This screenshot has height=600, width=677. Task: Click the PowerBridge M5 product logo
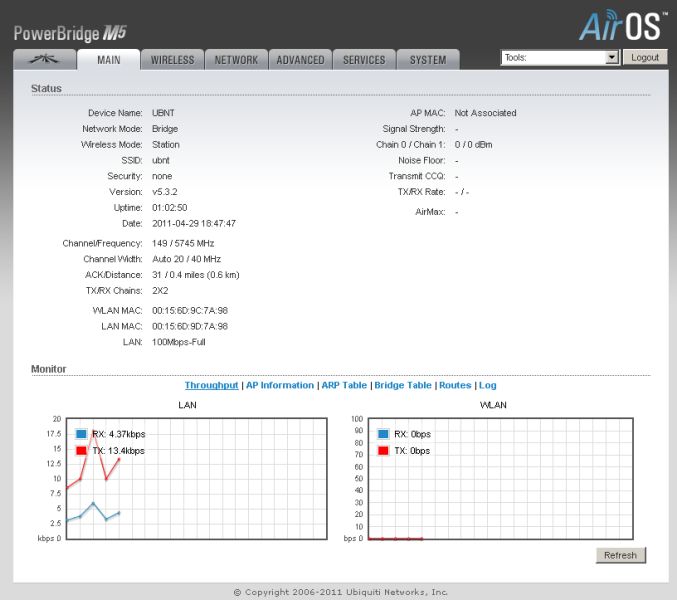tap(70, 33)
